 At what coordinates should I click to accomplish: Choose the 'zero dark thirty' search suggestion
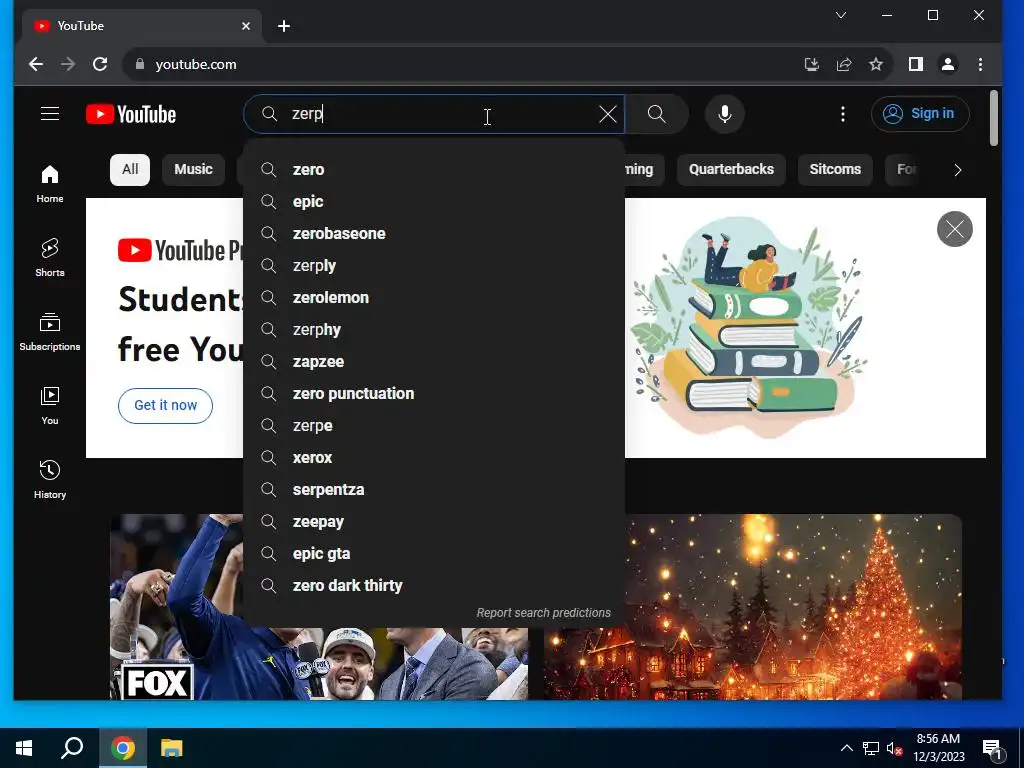point(434,586)
